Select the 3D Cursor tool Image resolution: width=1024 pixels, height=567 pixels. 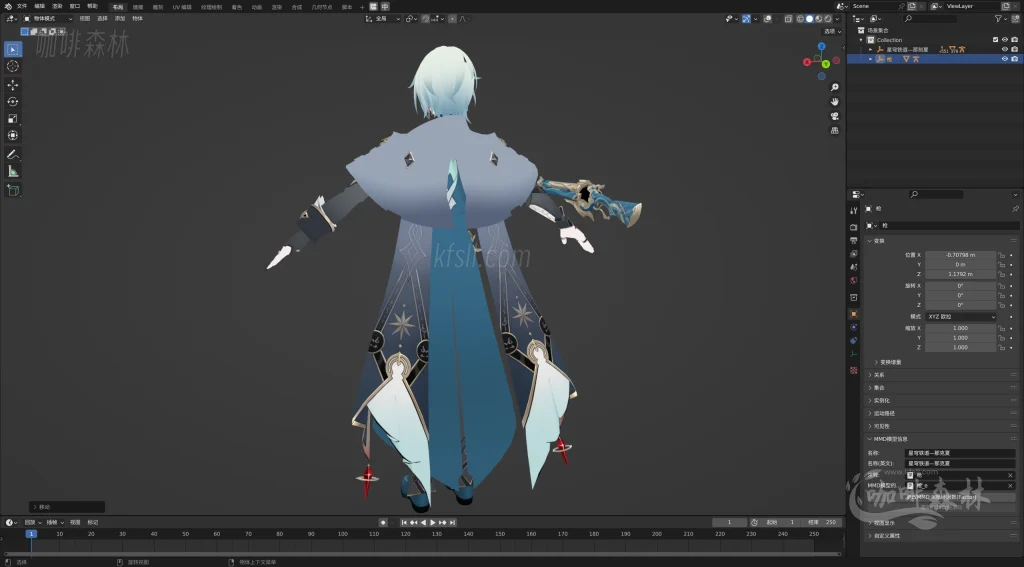(x=12, y=66)
